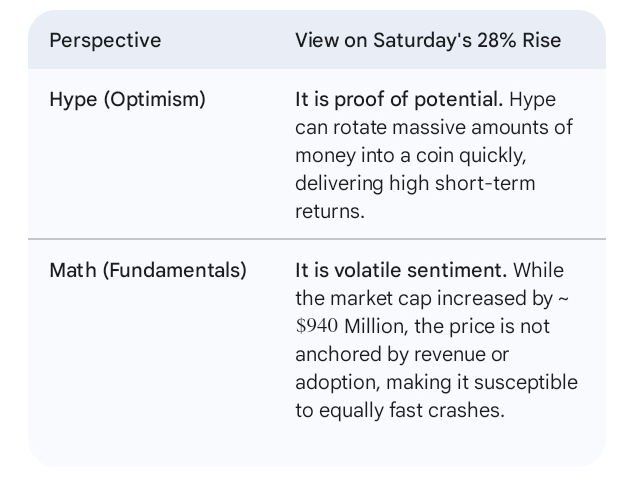
Task: Click the divider line between table rows
Action: (x=316, y=240)
